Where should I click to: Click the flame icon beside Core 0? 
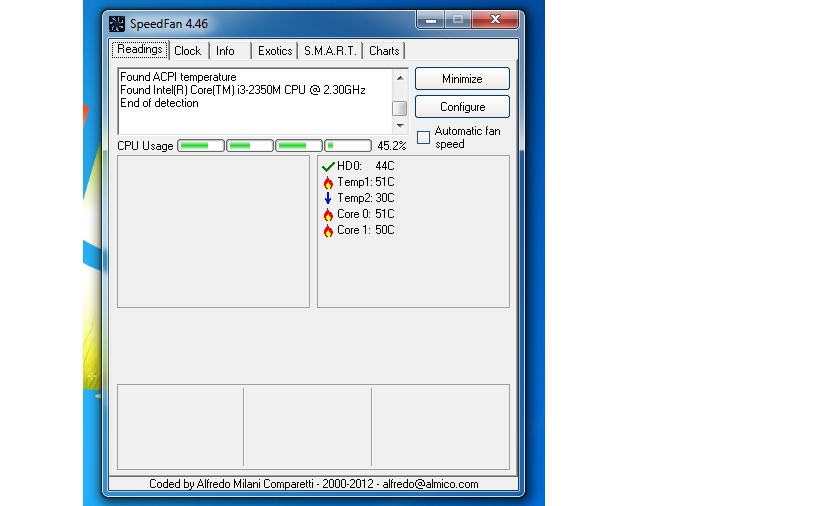pos(328,214)
